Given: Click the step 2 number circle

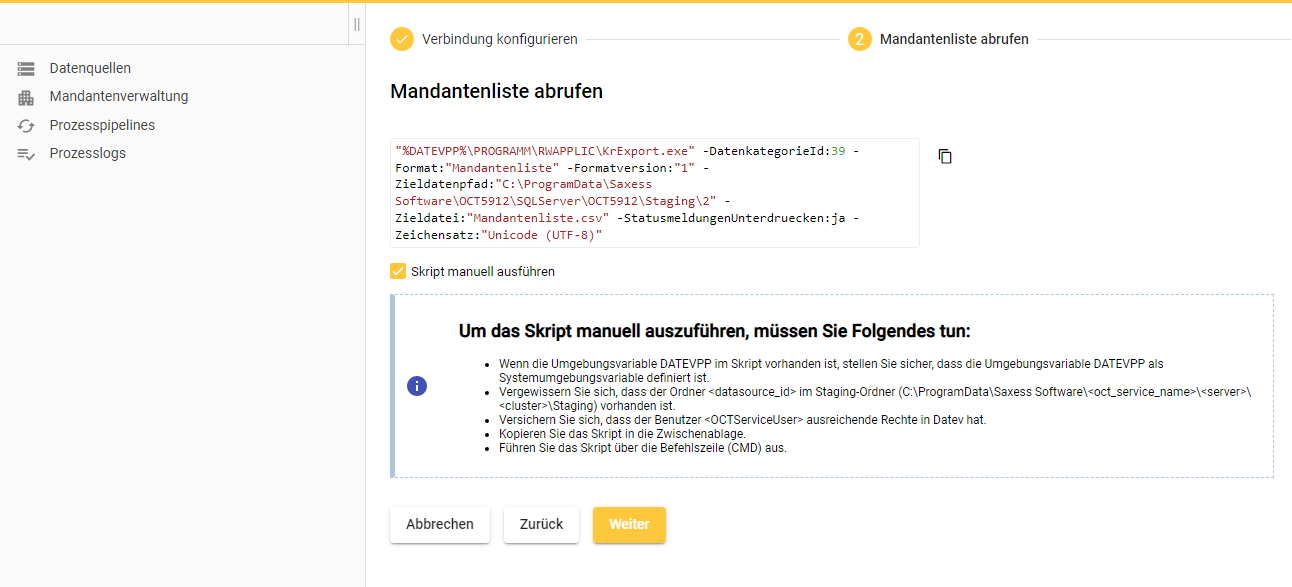Looking at the screenshot, I should (859, 39).
